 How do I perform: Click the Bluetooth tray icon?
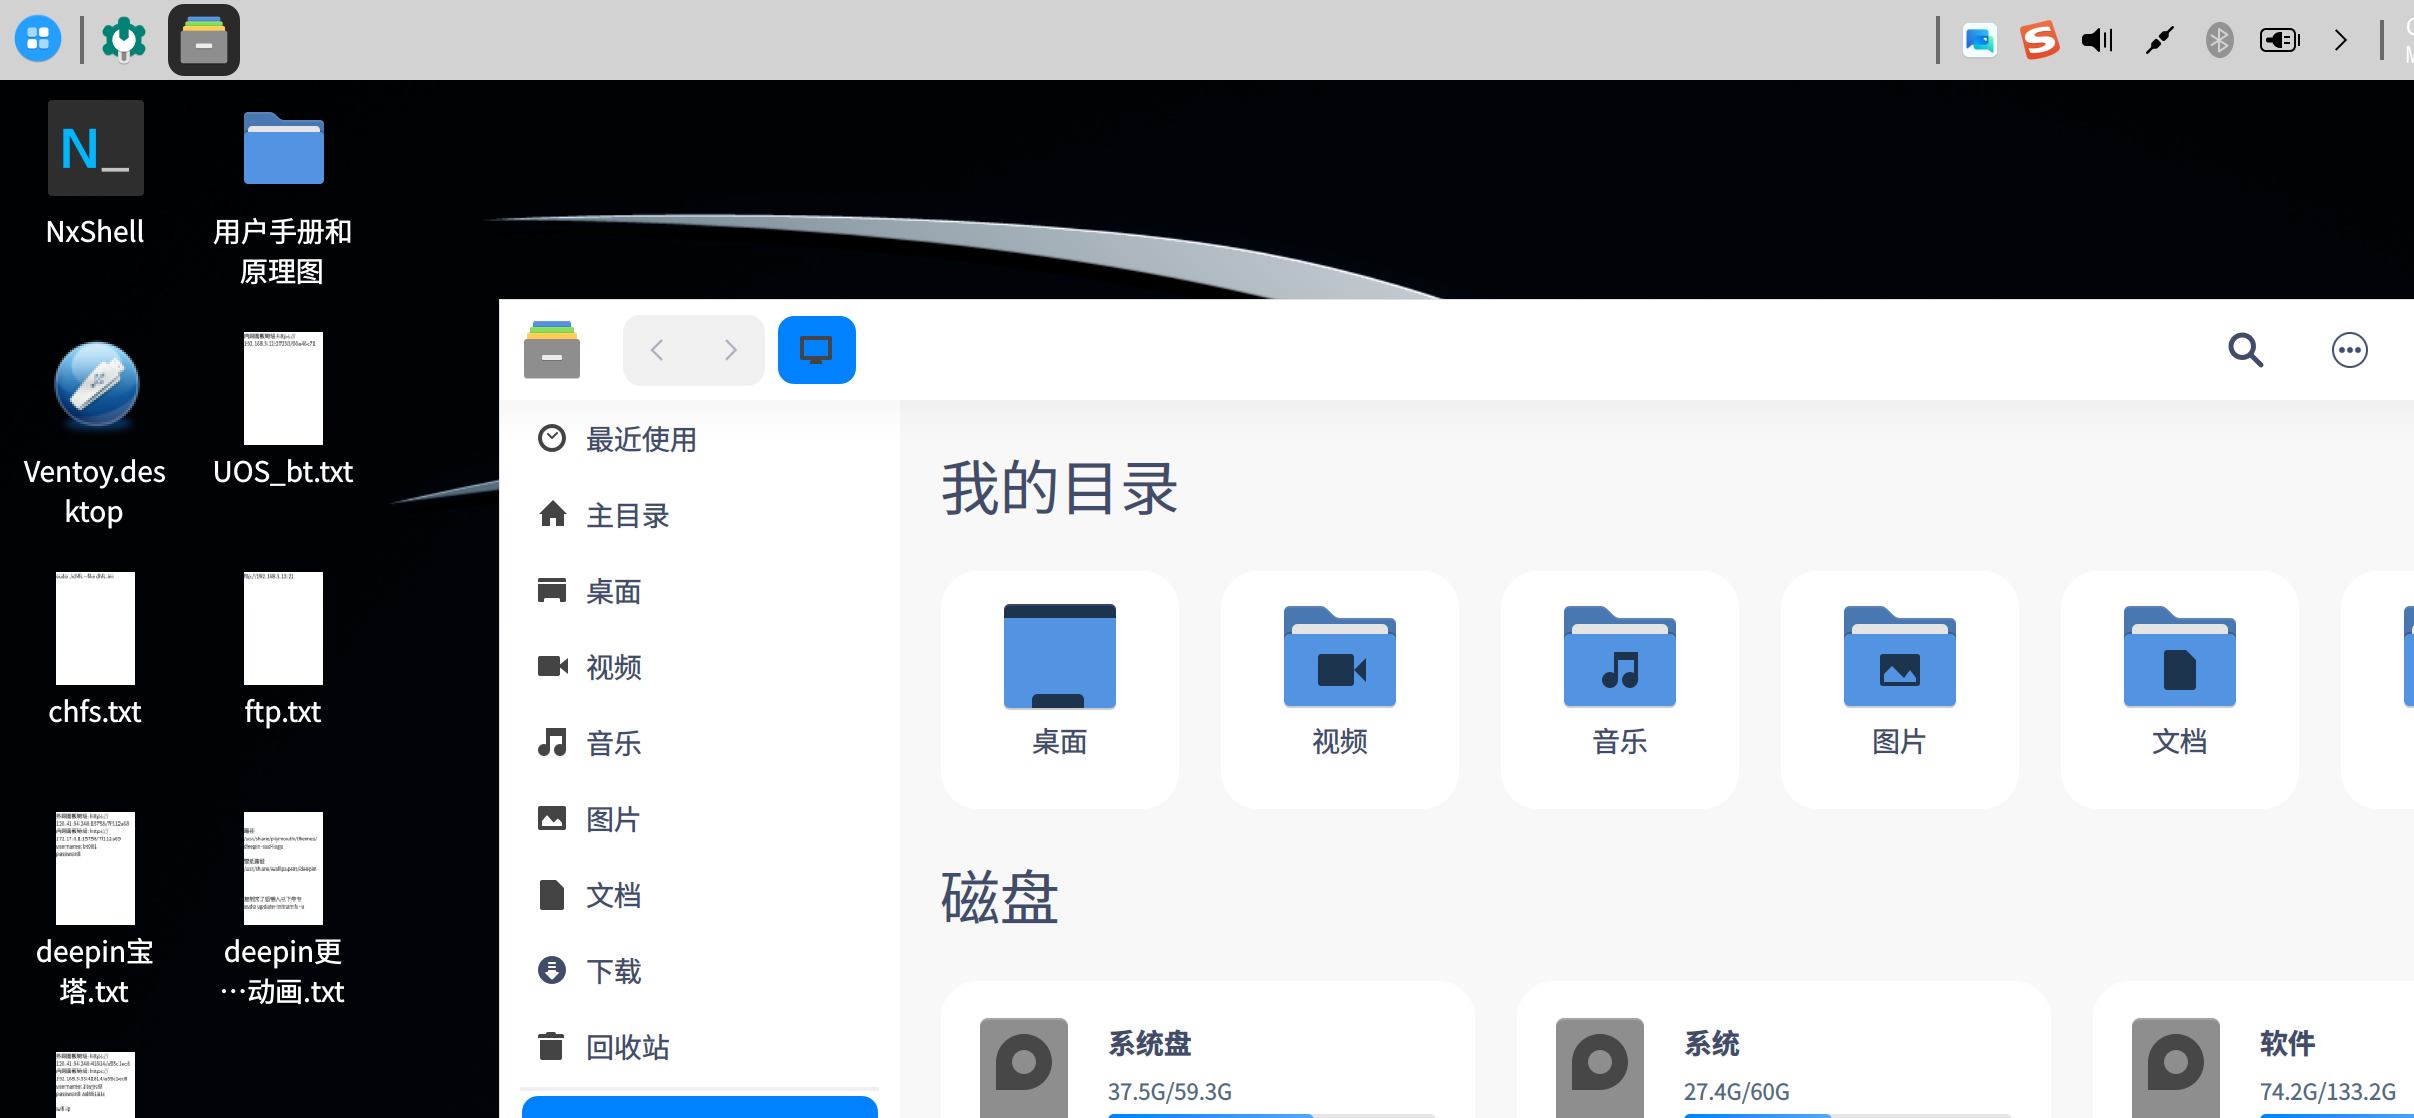pos(2219,40)
